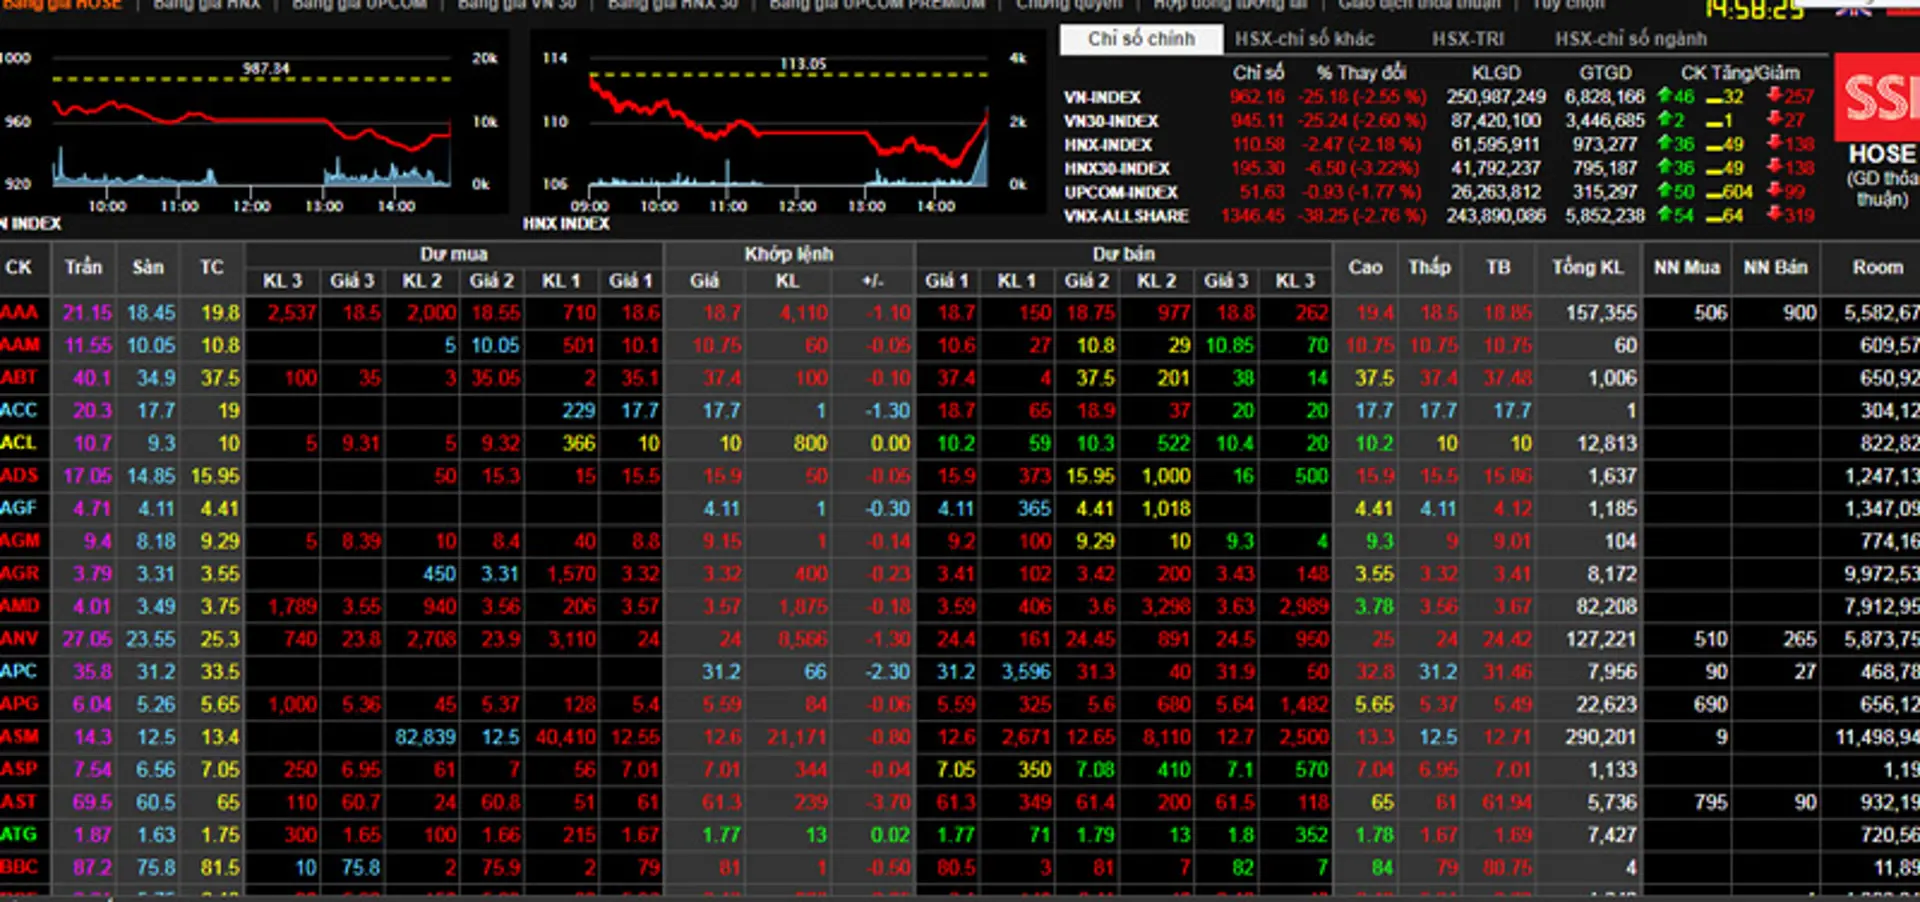This screenshot has height=902, width=1920.
Task: Click the KLGD index column header
Action: tap(1496, 73)
